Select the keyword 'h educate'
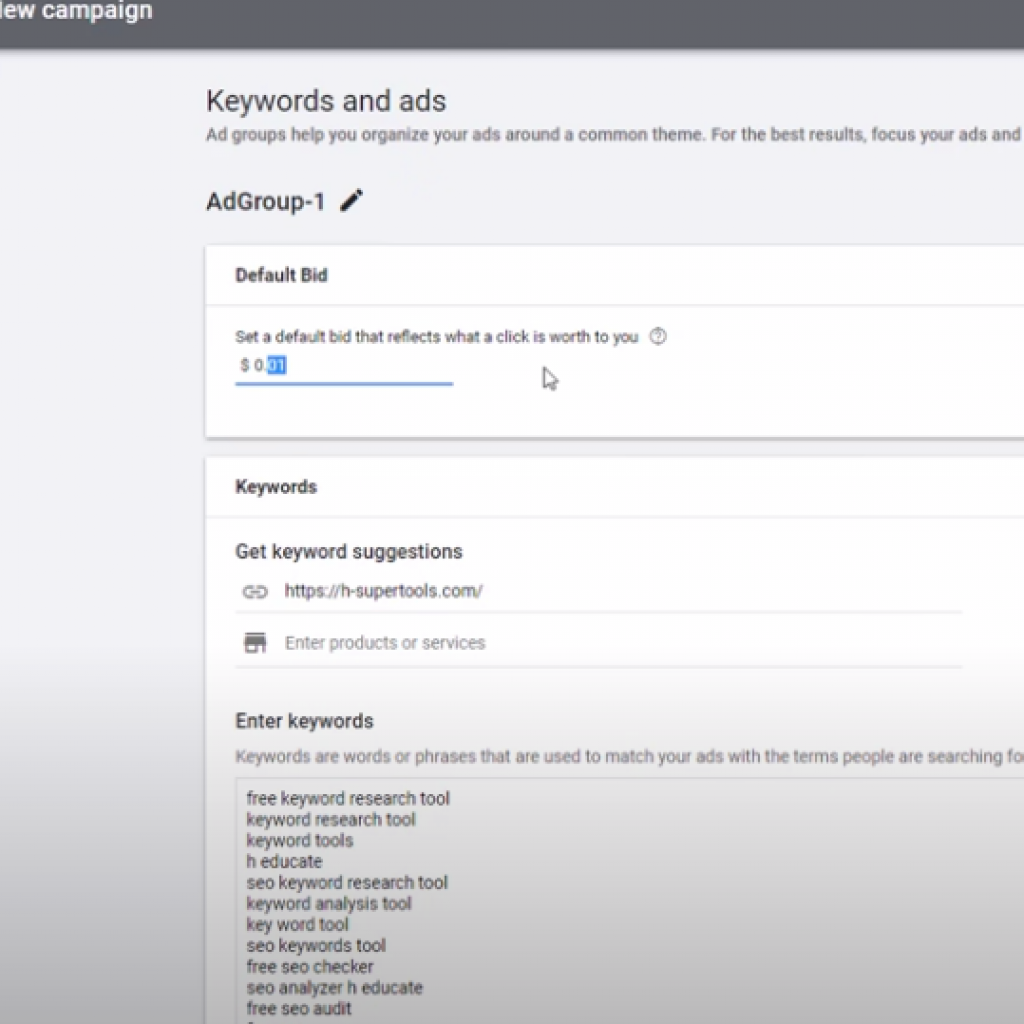 [285, 861]
